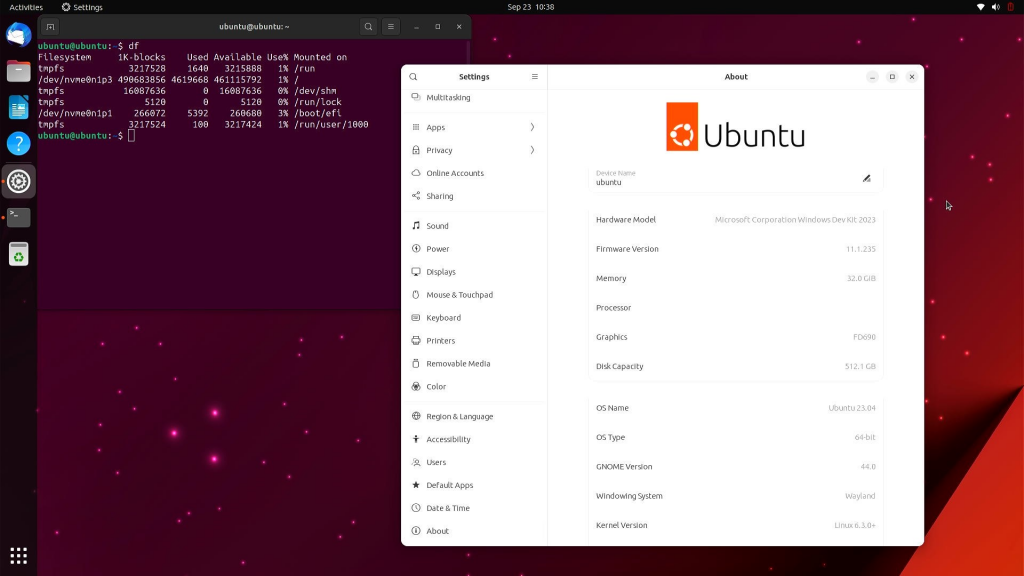Open the Files manager in the dock
1024x576 pixels.
coord(18,71)
